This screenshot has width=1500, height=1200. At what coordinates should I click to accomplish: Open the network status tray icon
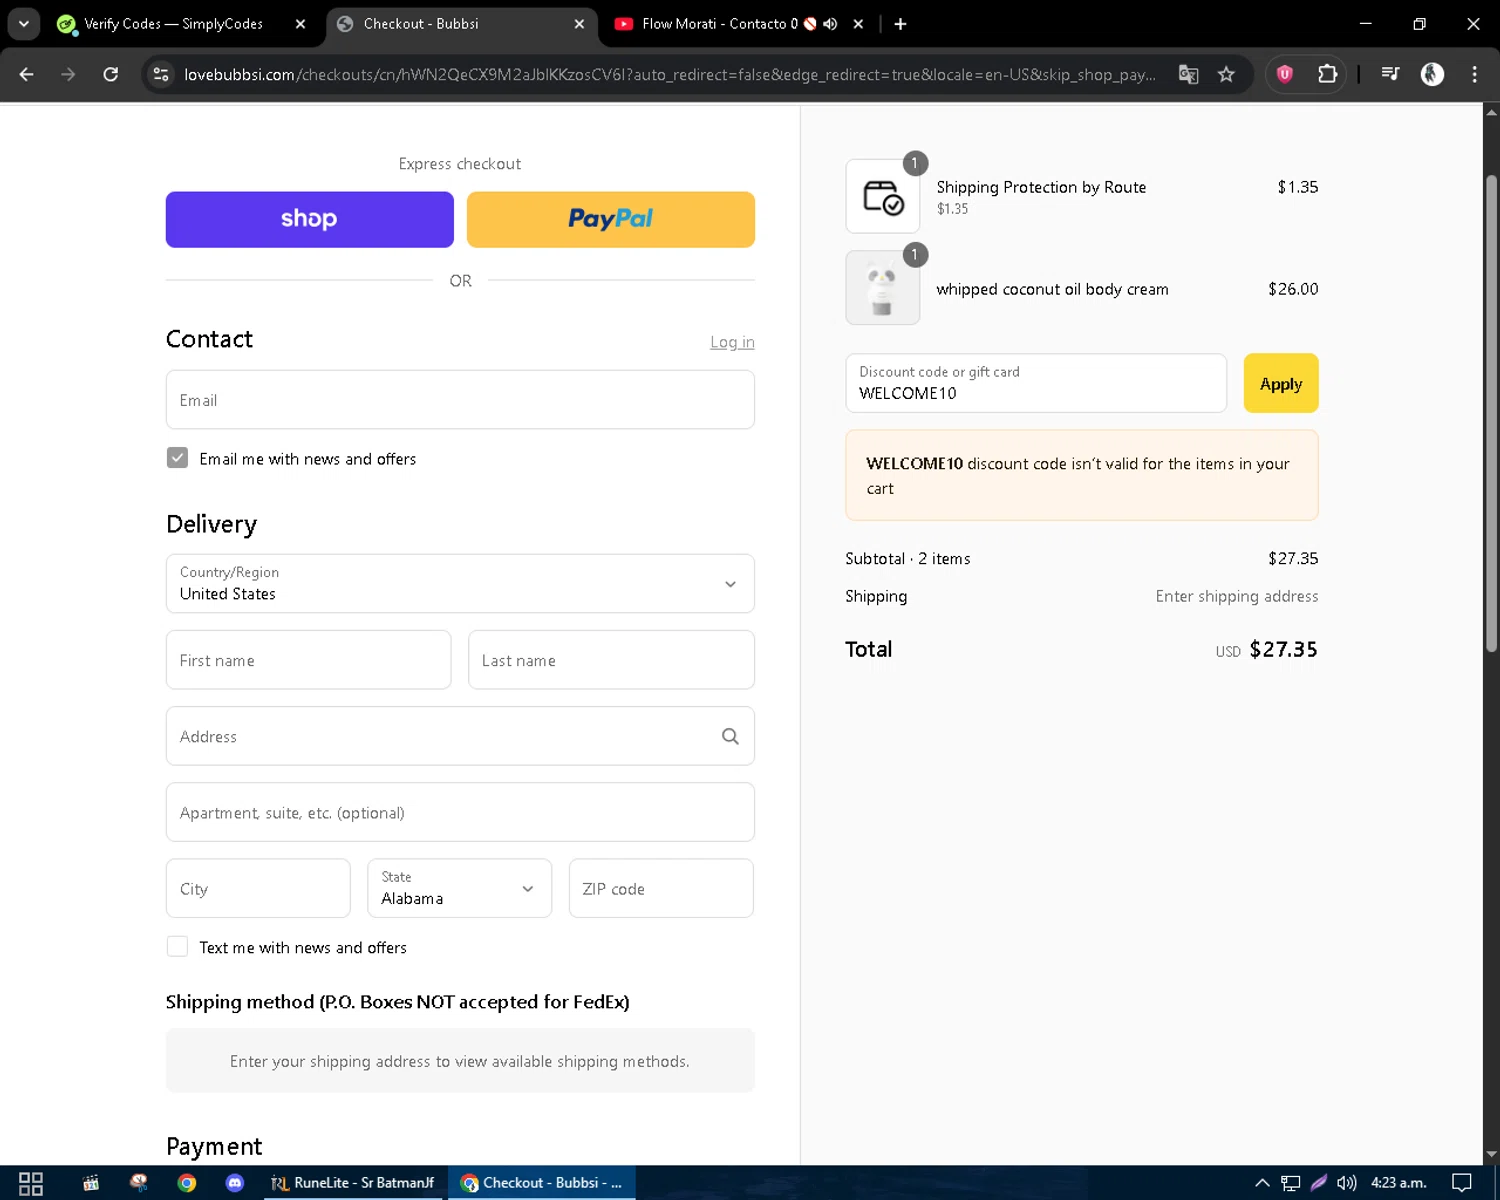[x=1291, y=1183]
